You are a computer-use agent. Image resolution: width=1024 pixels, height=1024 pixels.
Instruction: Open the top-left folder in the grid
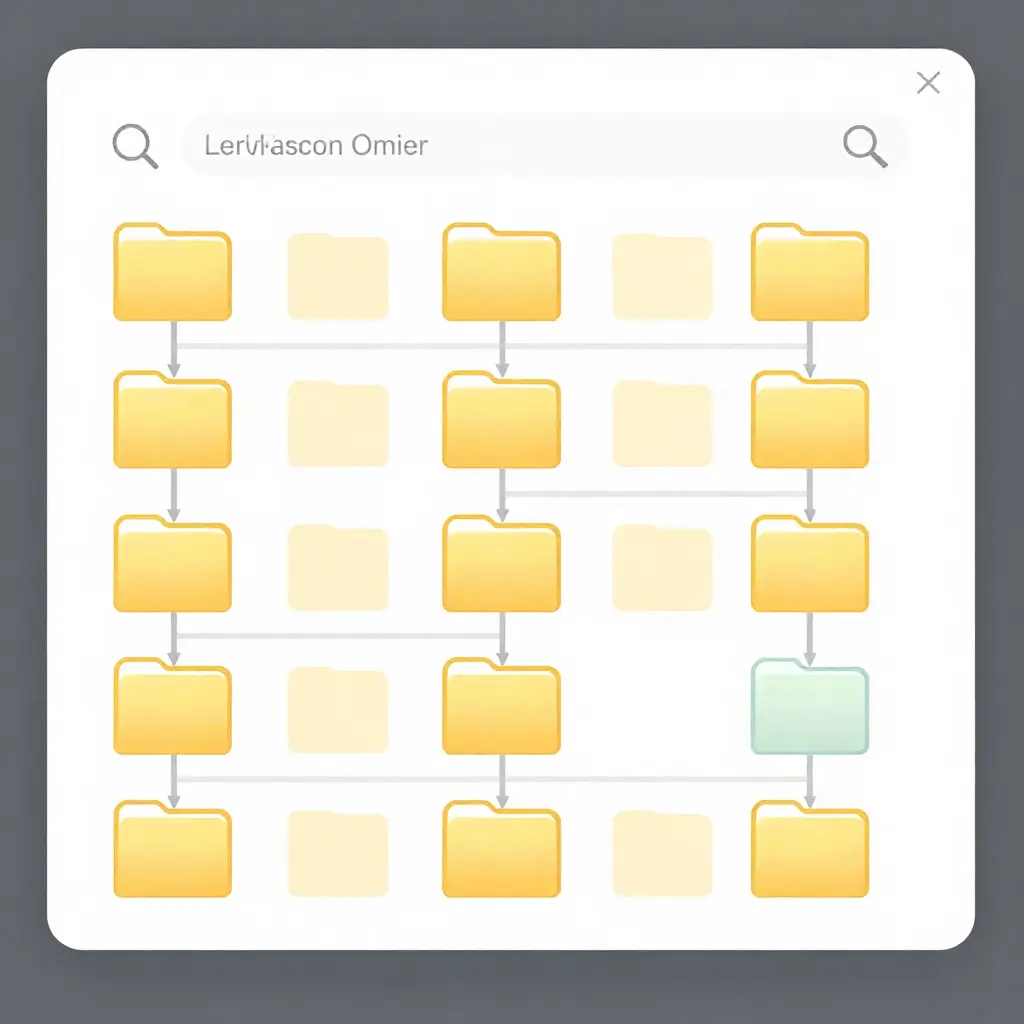coord(172,270)
